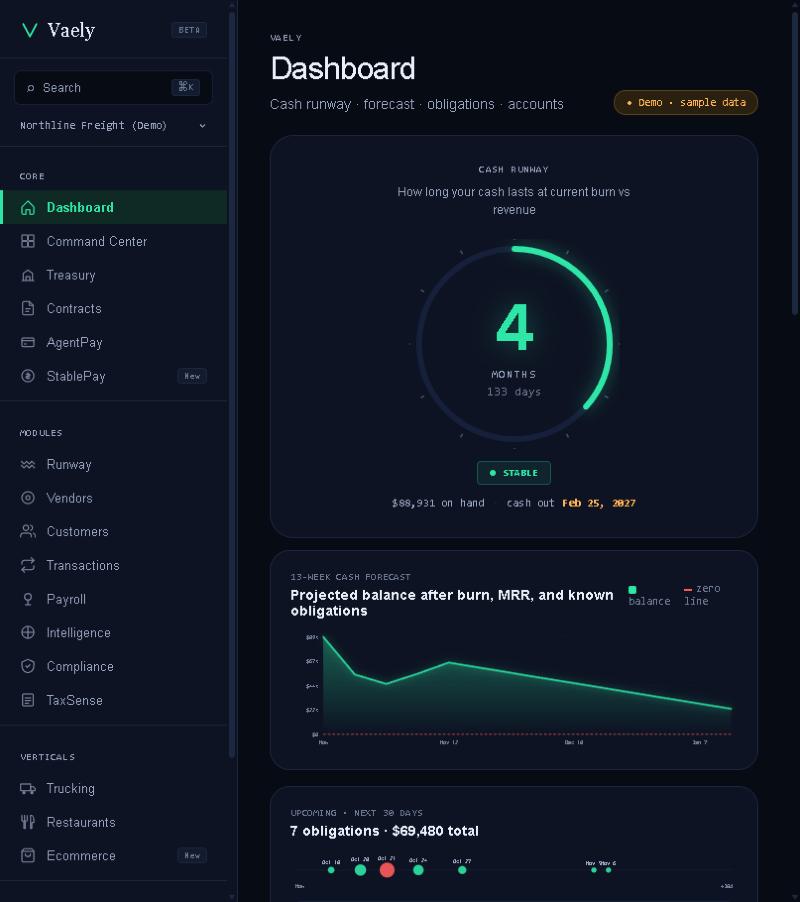
Task: Click the Trucking truck icon
Action: pyautogui.click(x=28, y=788)
